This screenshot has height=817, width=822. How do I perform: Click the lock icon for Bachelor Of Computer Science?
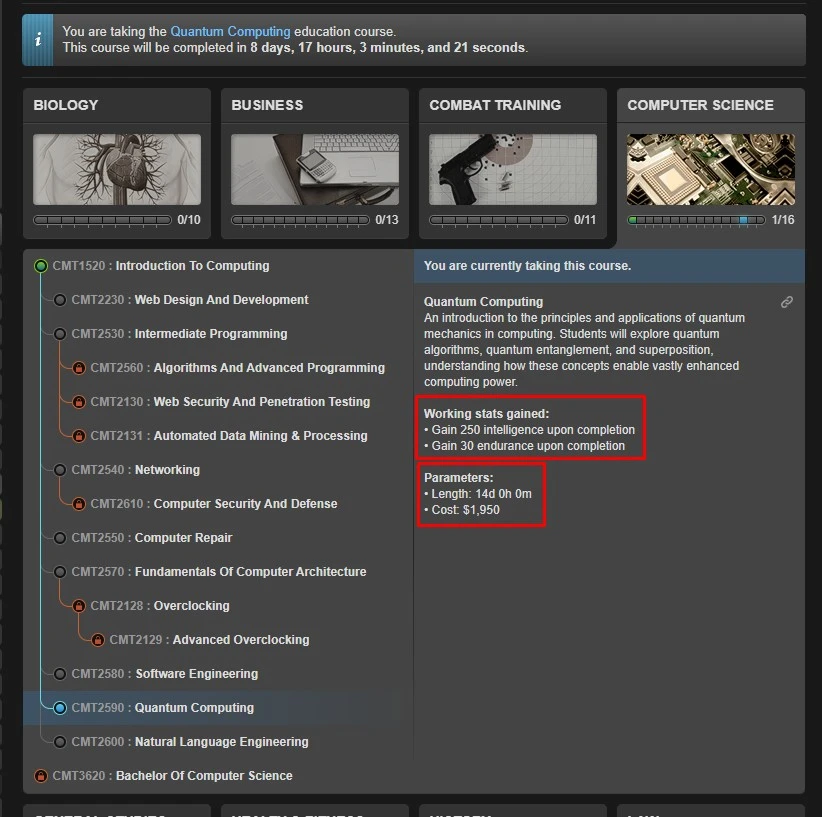click(41, 776)
